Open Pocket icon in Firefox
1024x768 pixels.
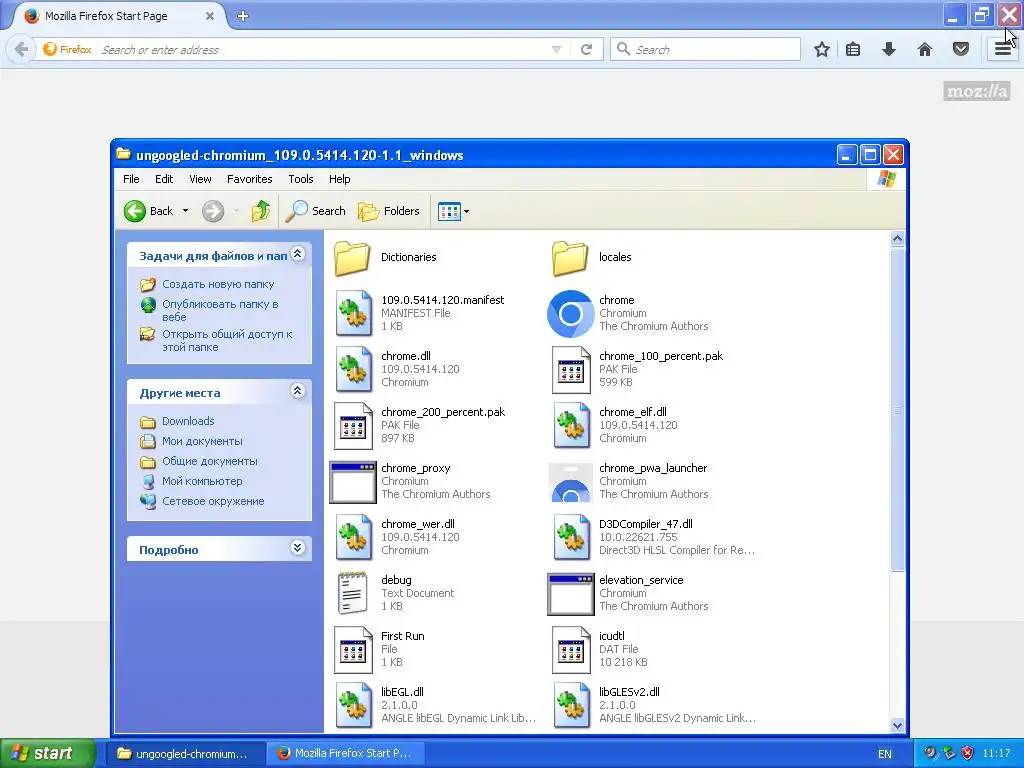tap(961, 50)
